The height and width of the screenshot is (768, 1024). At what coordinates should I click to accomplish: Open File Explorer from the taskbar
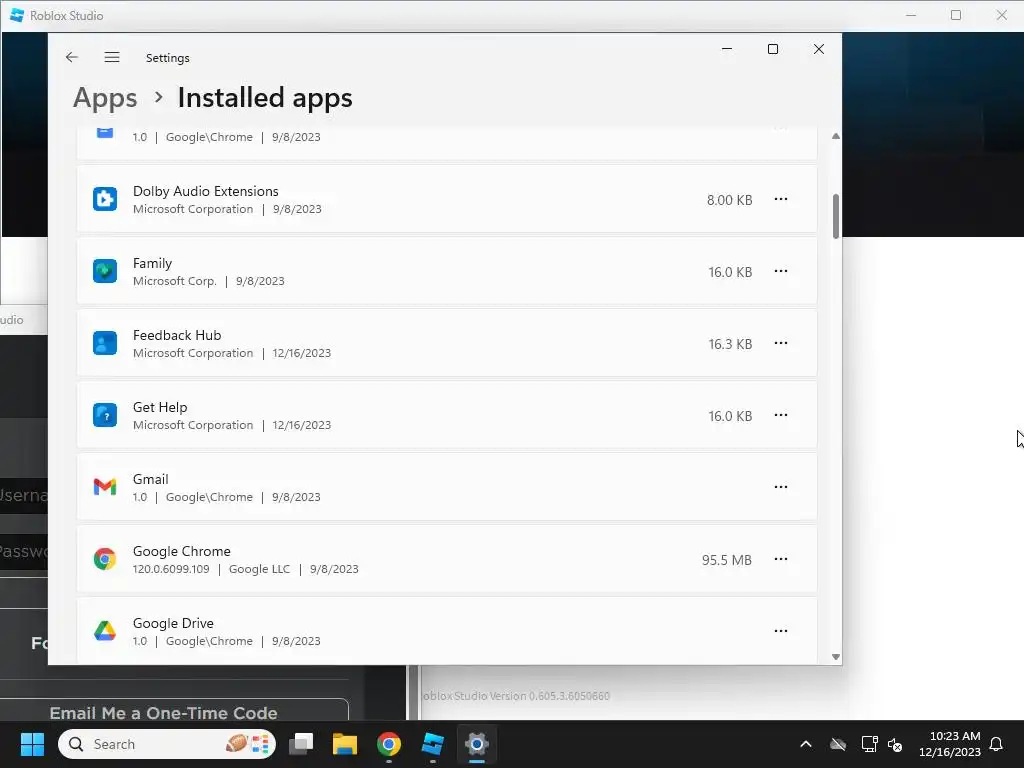[x=345, y=744]
